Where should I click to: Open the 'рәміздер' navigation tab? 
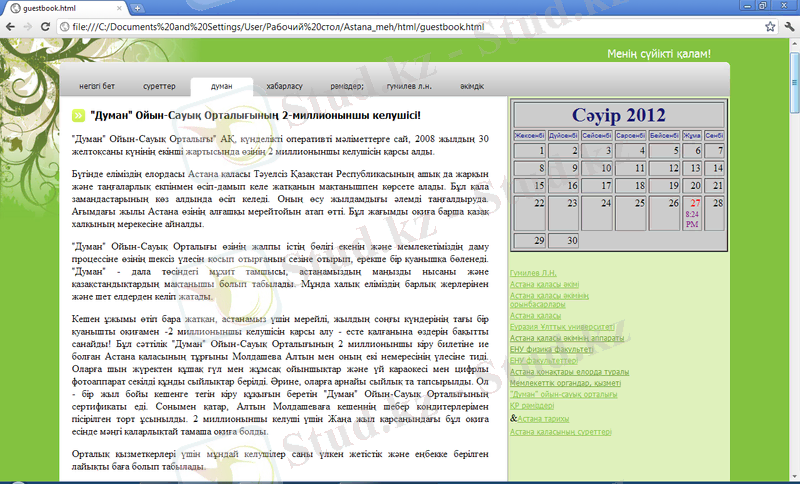(347, 86)
